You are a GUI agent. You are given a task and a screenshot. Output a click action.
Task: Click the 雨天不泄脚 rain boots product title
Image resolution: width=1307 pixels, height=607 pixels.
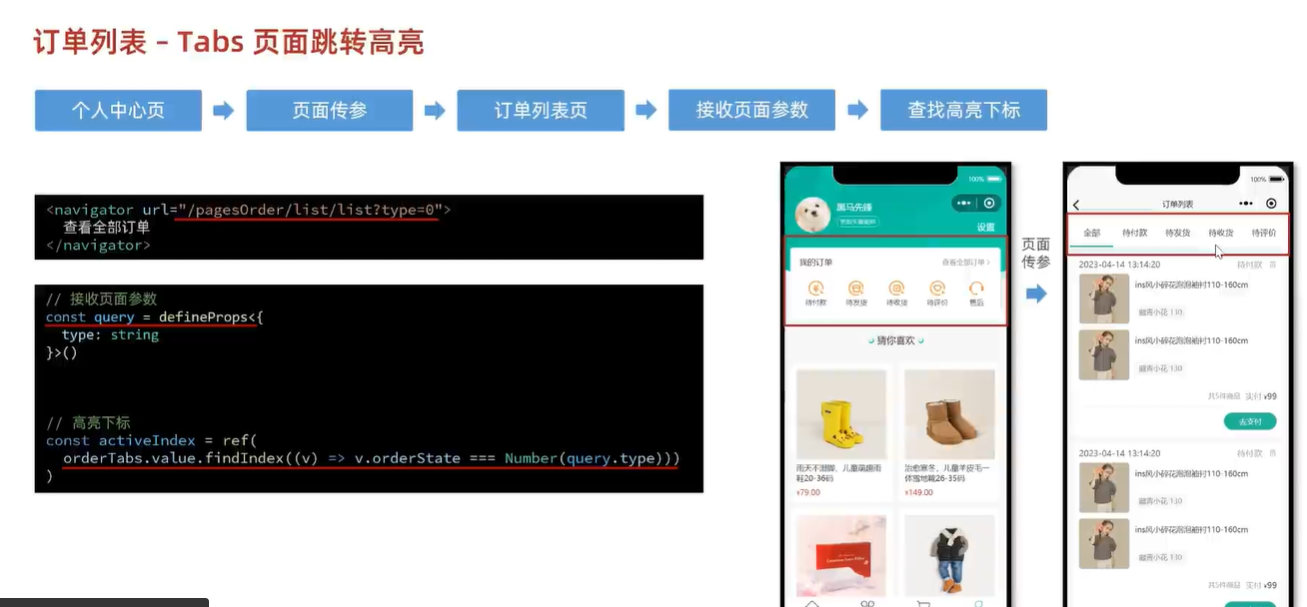tap(841, 472)
